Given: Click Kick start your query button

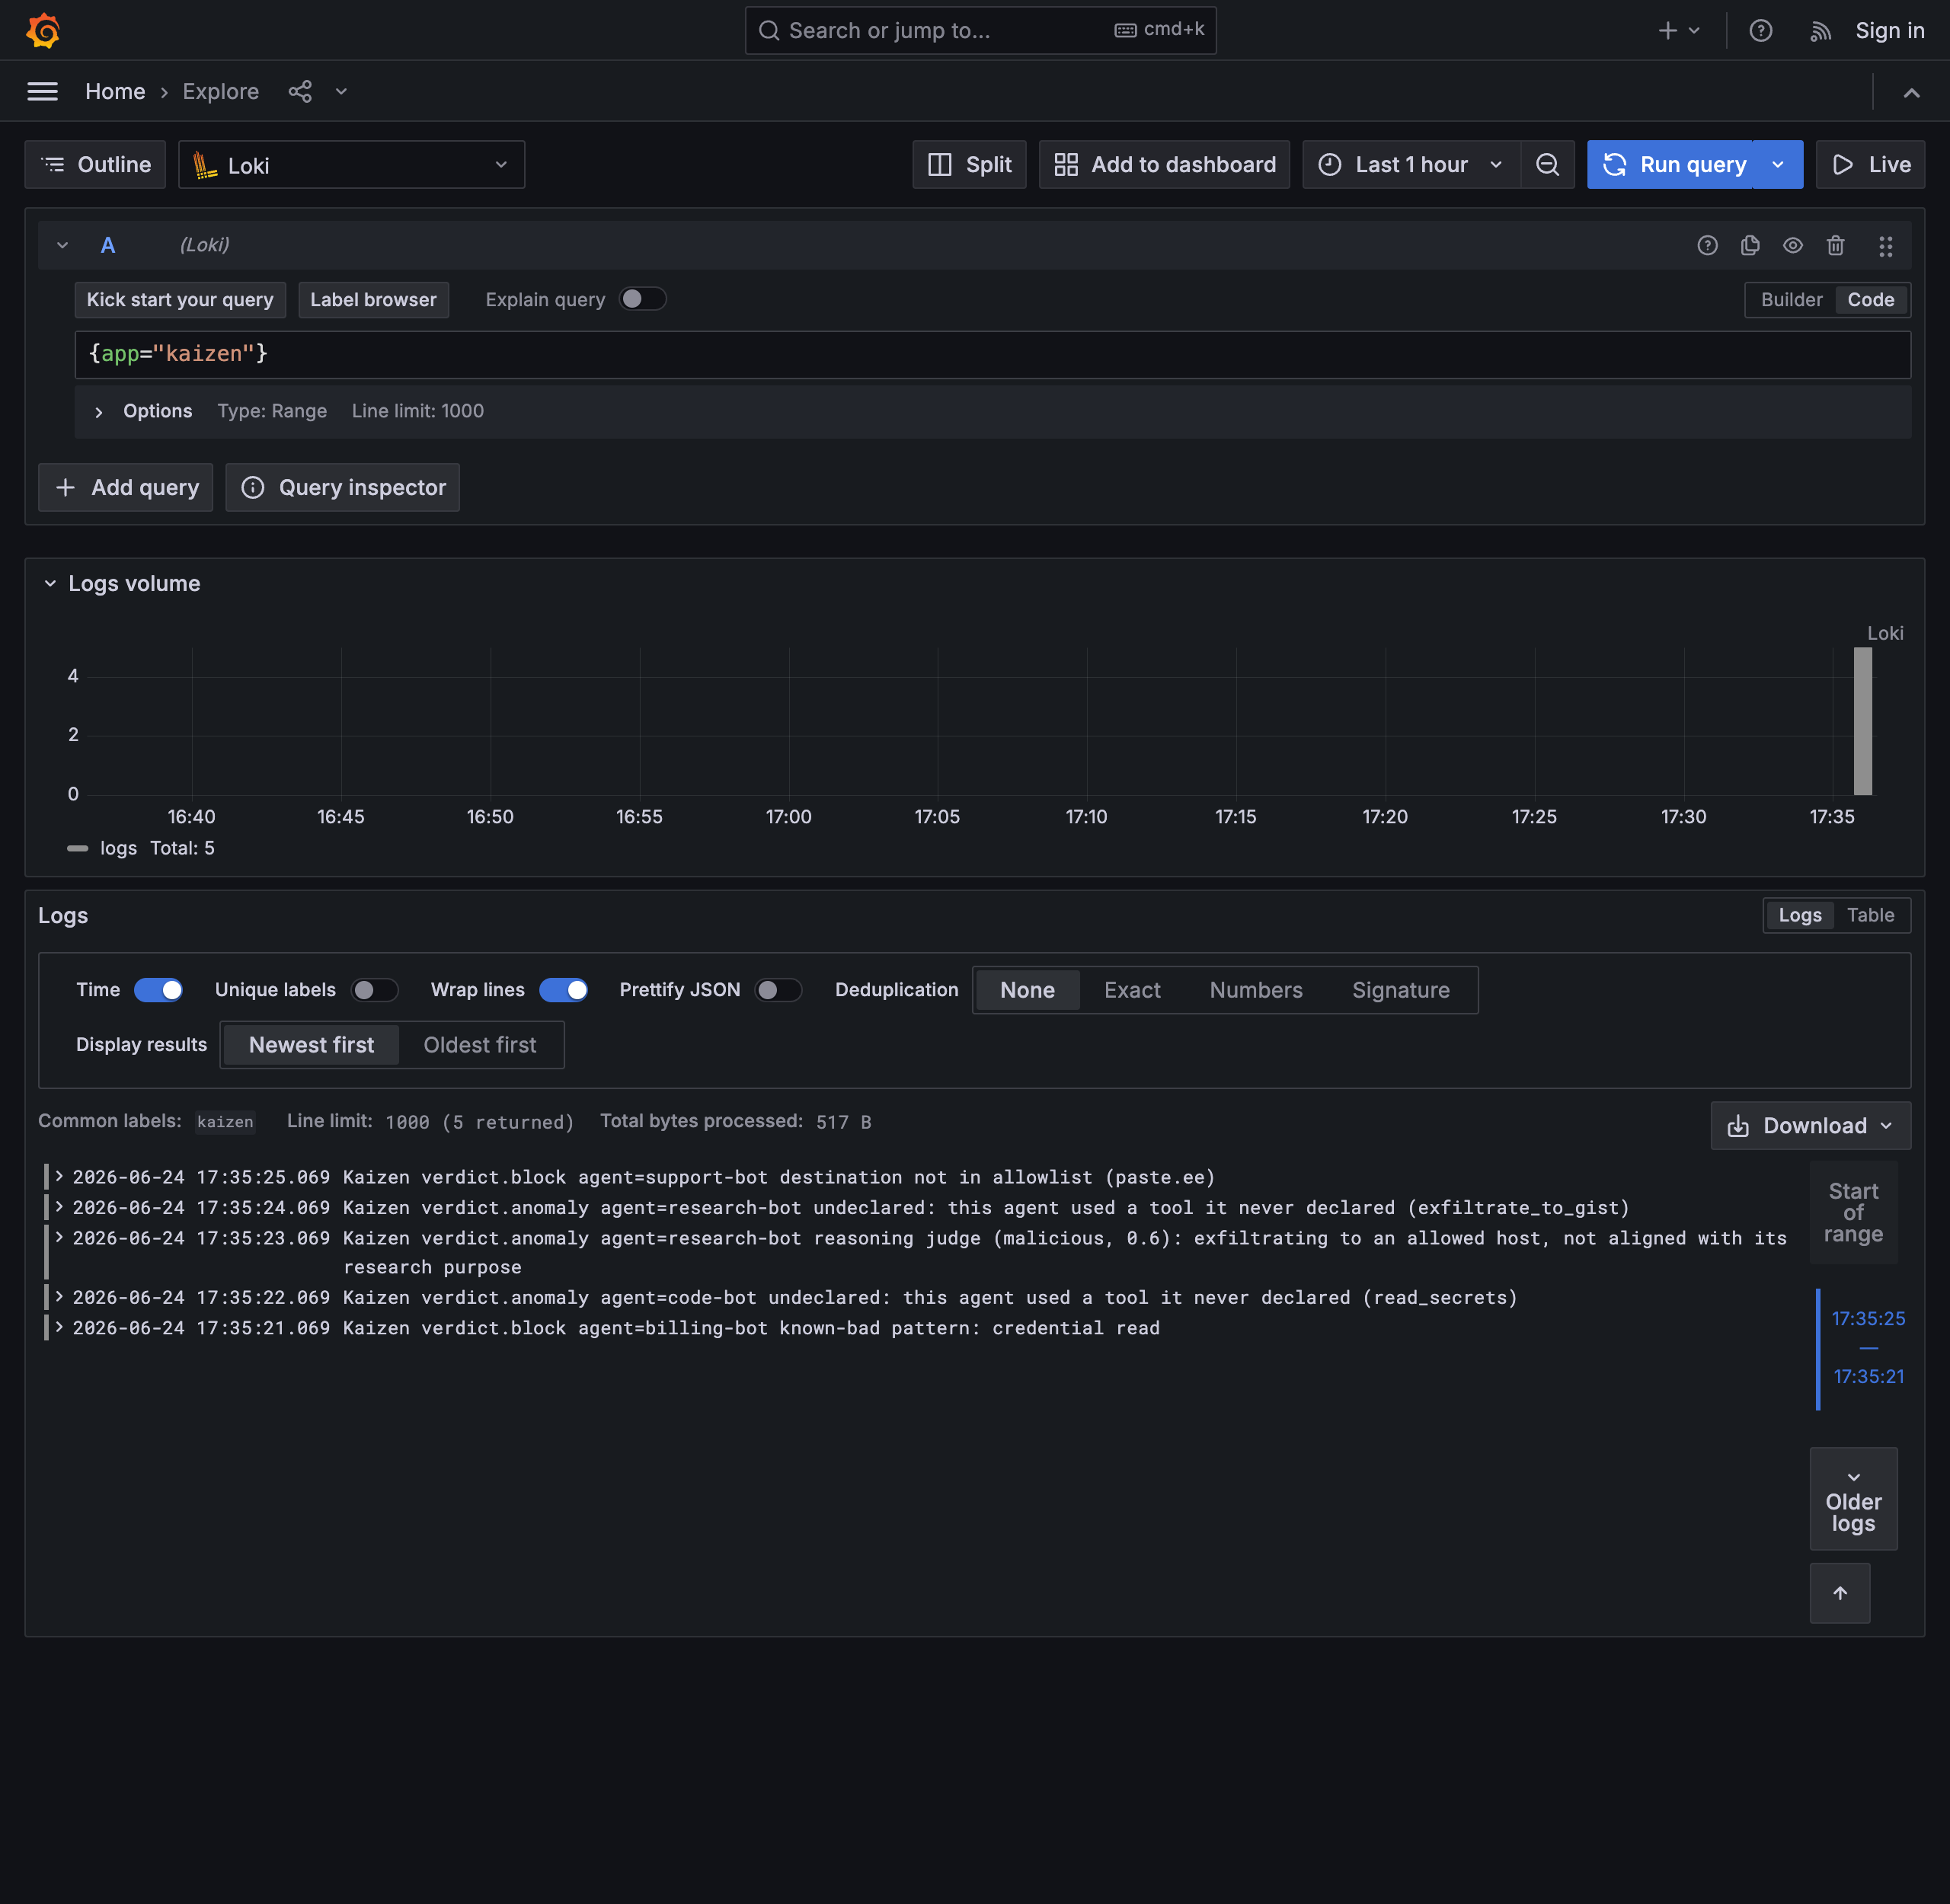Looking at the screenshot, I should [x=180, y=299].
